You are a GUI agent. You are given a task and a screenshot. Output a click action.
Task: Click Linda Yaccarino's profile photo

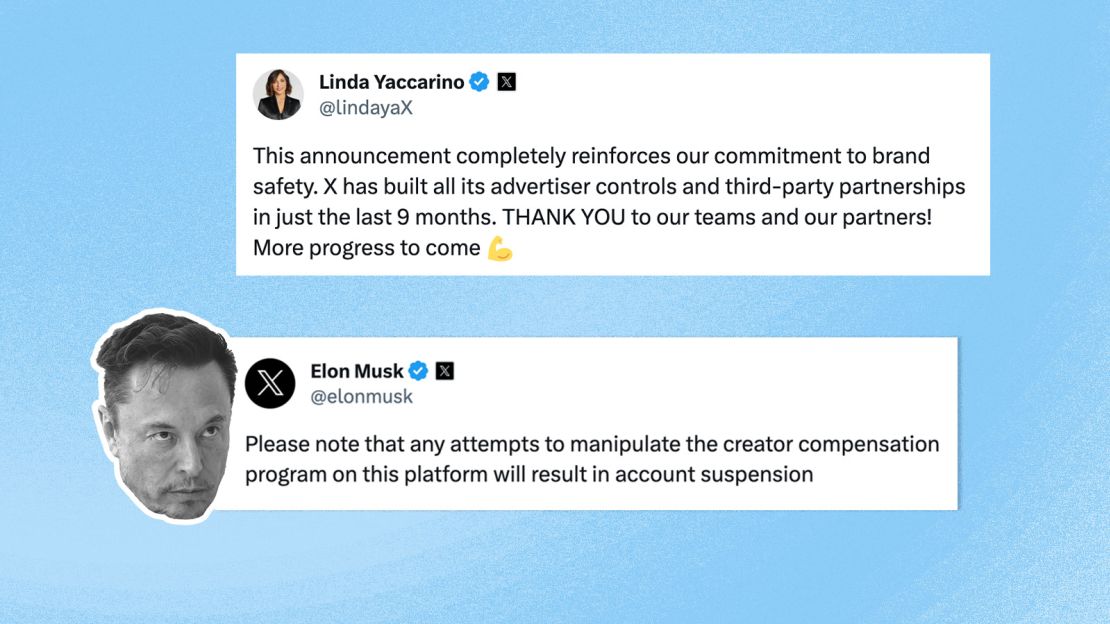point(278,94)
